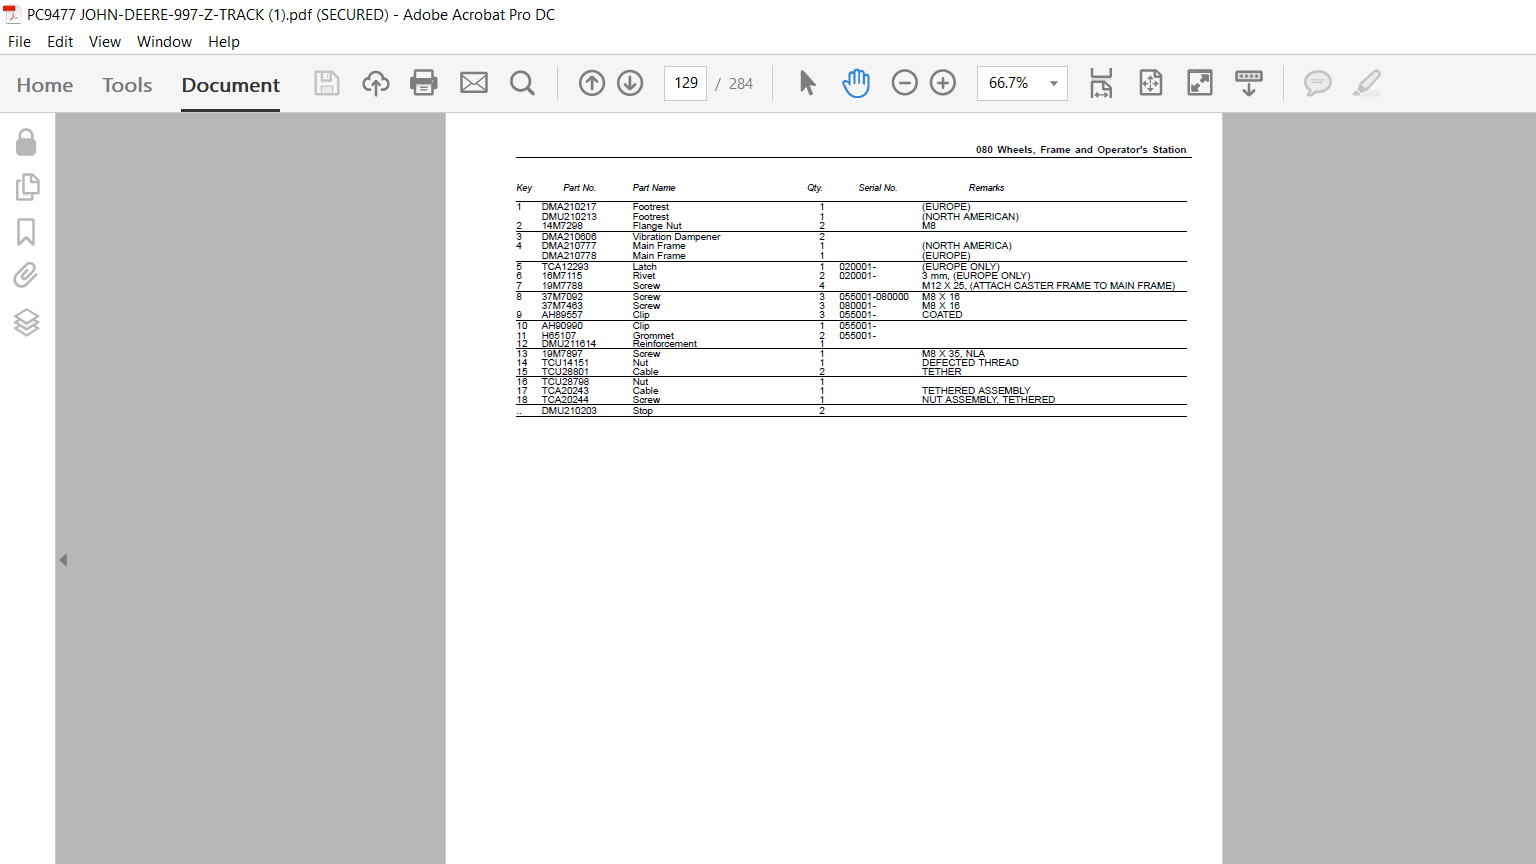Click part name Reinforcement
The image size is (1536, 864).
[x=665, y=344]
